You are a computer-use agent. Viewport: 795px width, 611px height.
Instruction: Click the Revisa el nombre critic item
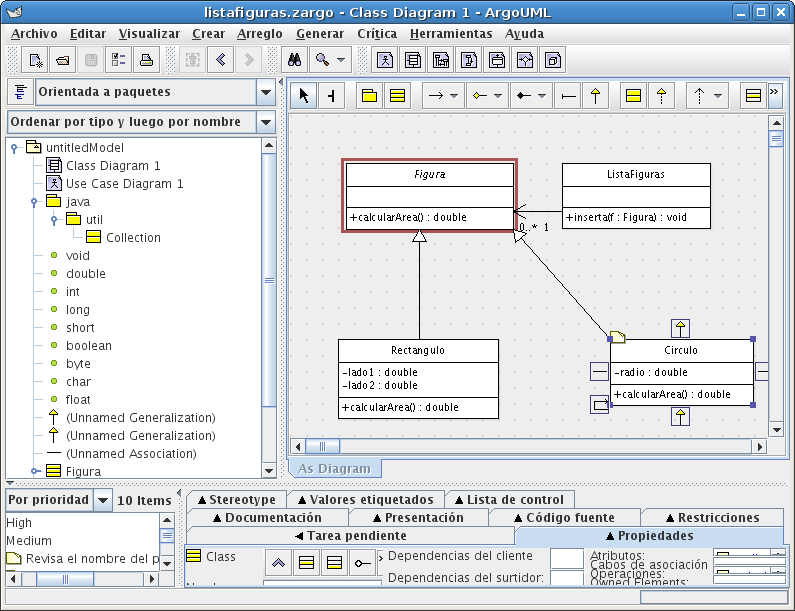coord(83,559)
